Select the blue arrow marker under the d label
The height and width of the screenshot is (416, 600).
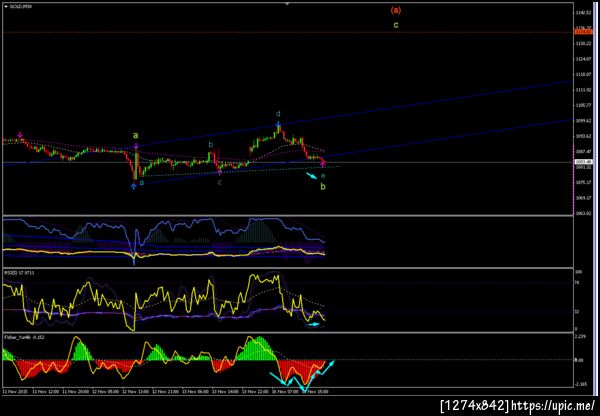click(x=279, y=124)
